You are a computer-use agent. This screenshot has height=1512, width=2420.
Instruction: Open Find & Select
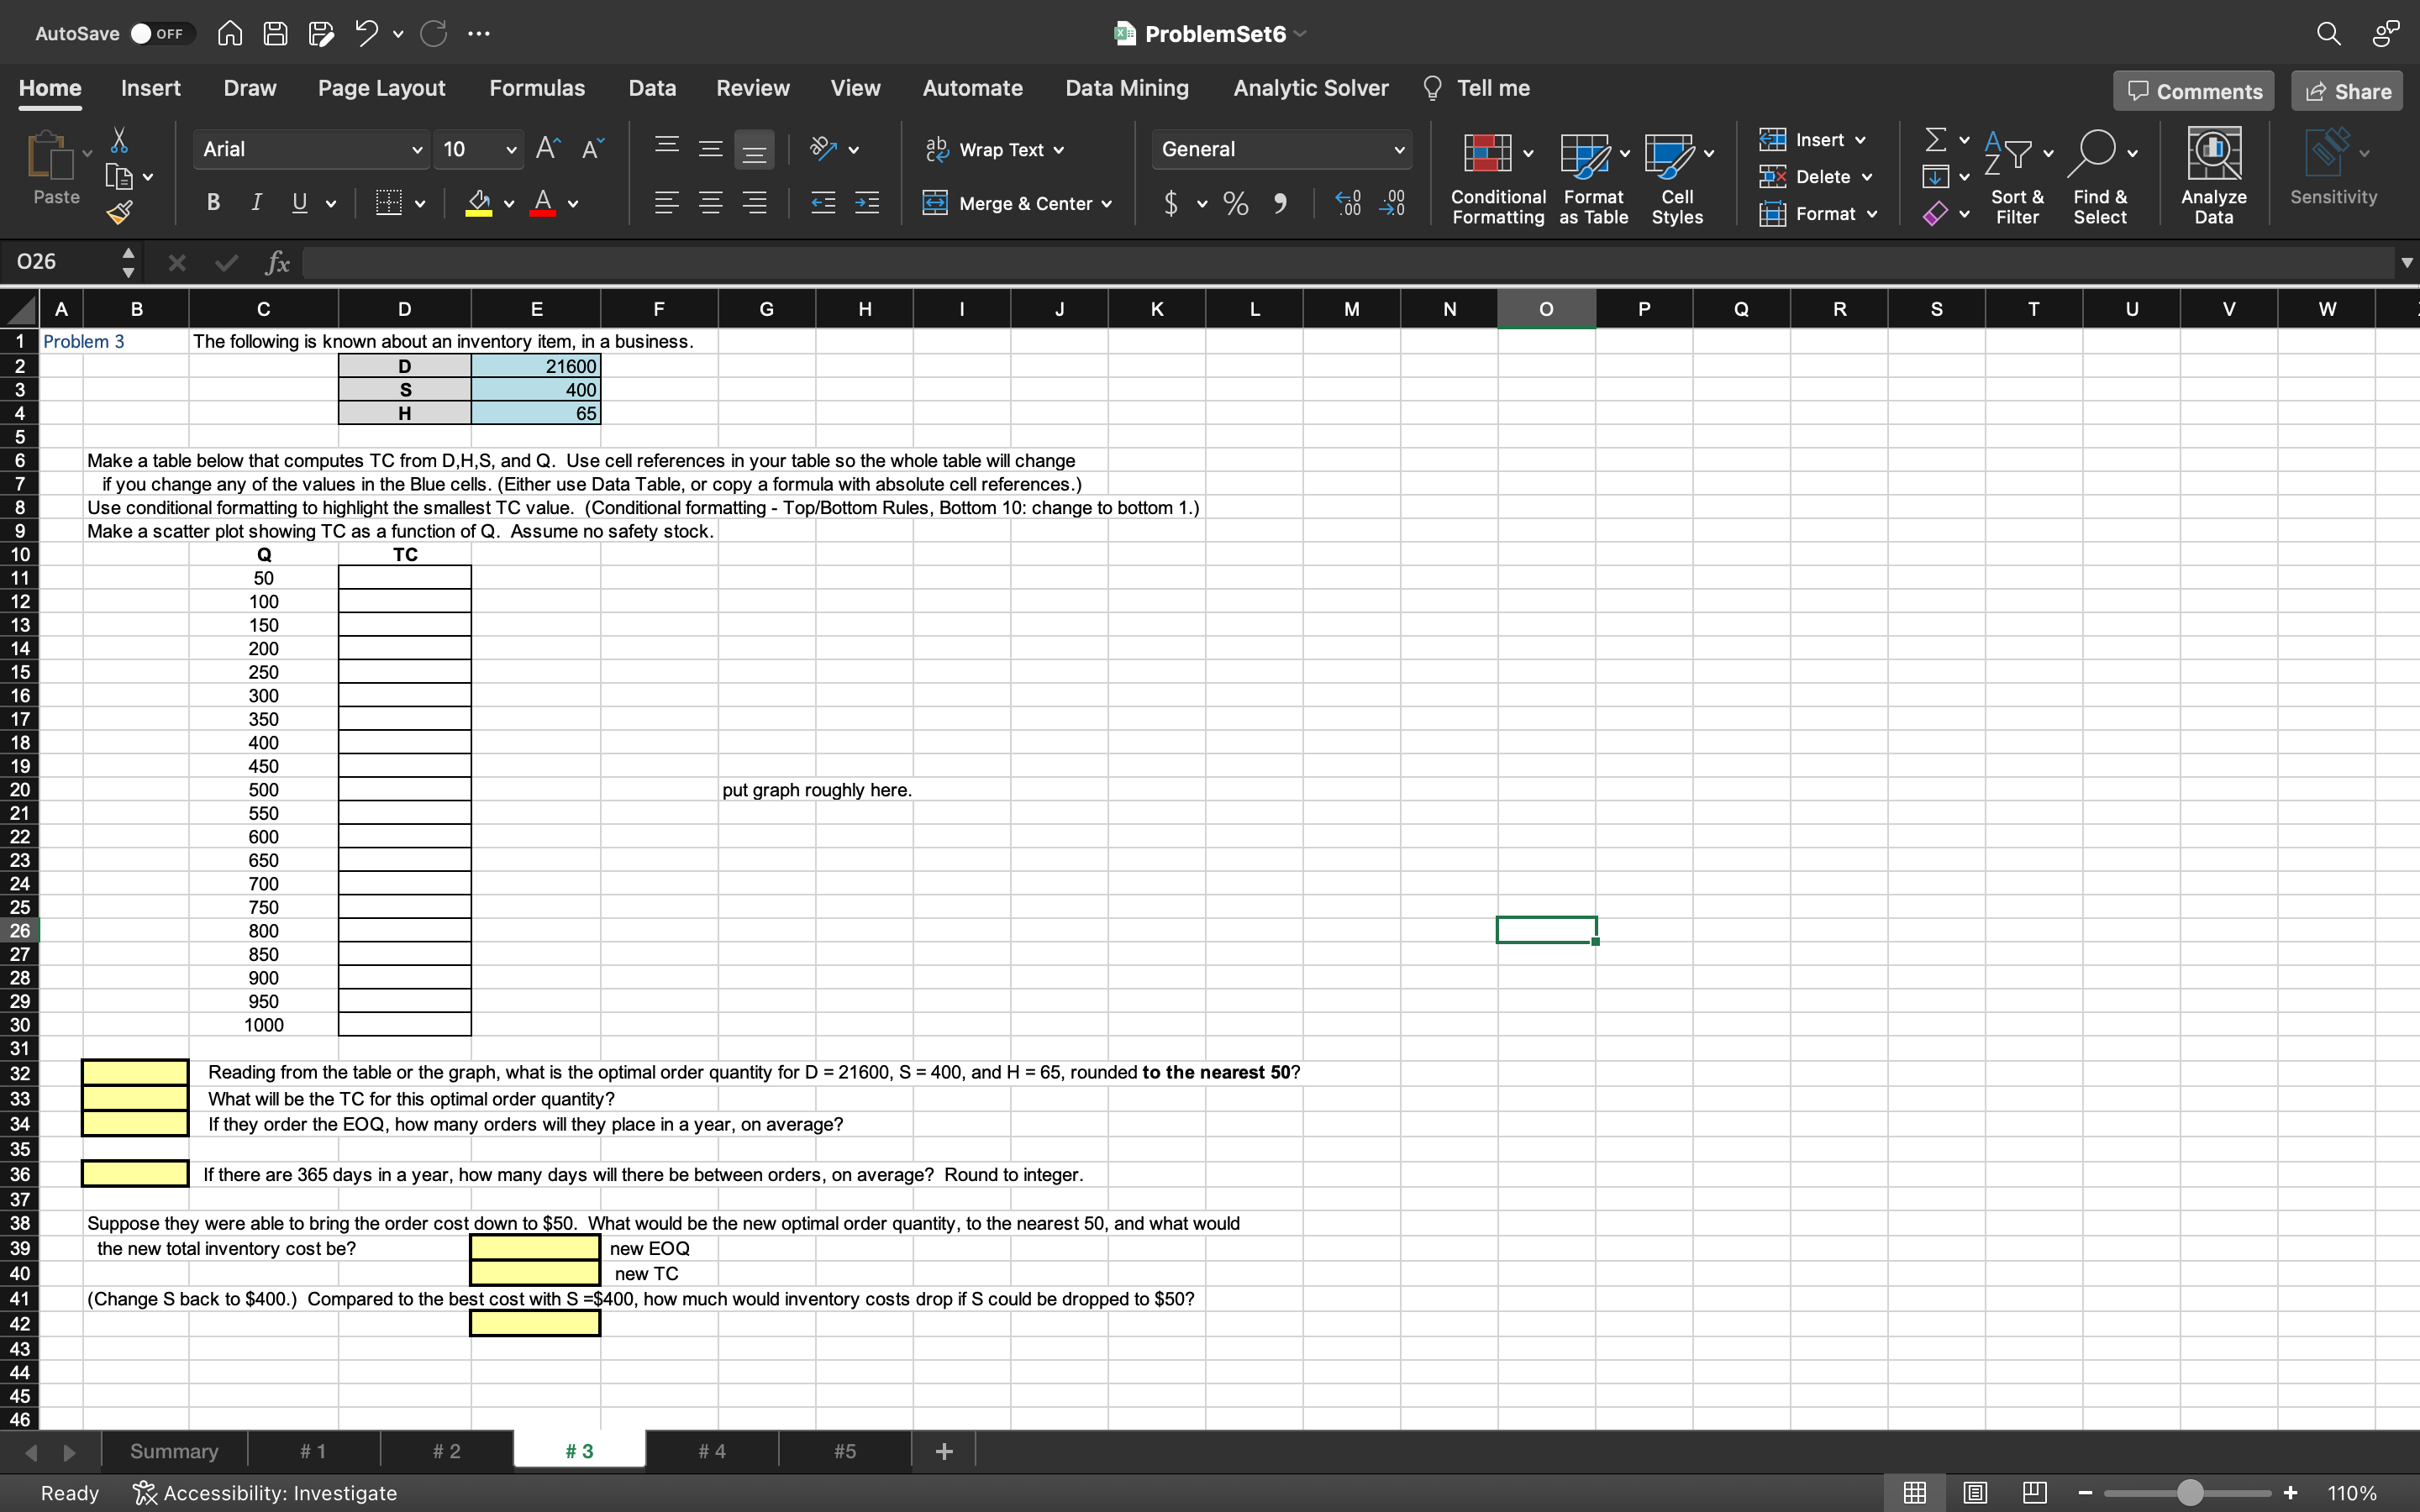click(x=2100, y=178)
